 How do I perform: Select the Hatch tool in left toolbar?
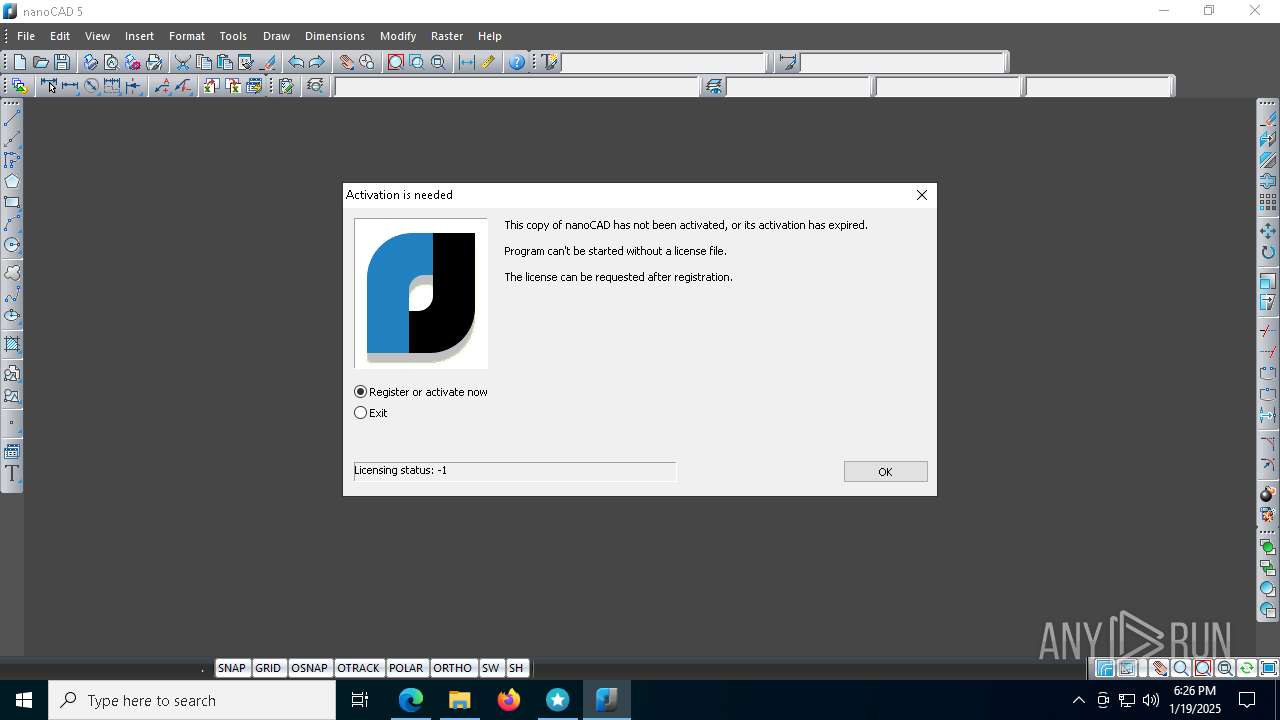click(12, 344)
